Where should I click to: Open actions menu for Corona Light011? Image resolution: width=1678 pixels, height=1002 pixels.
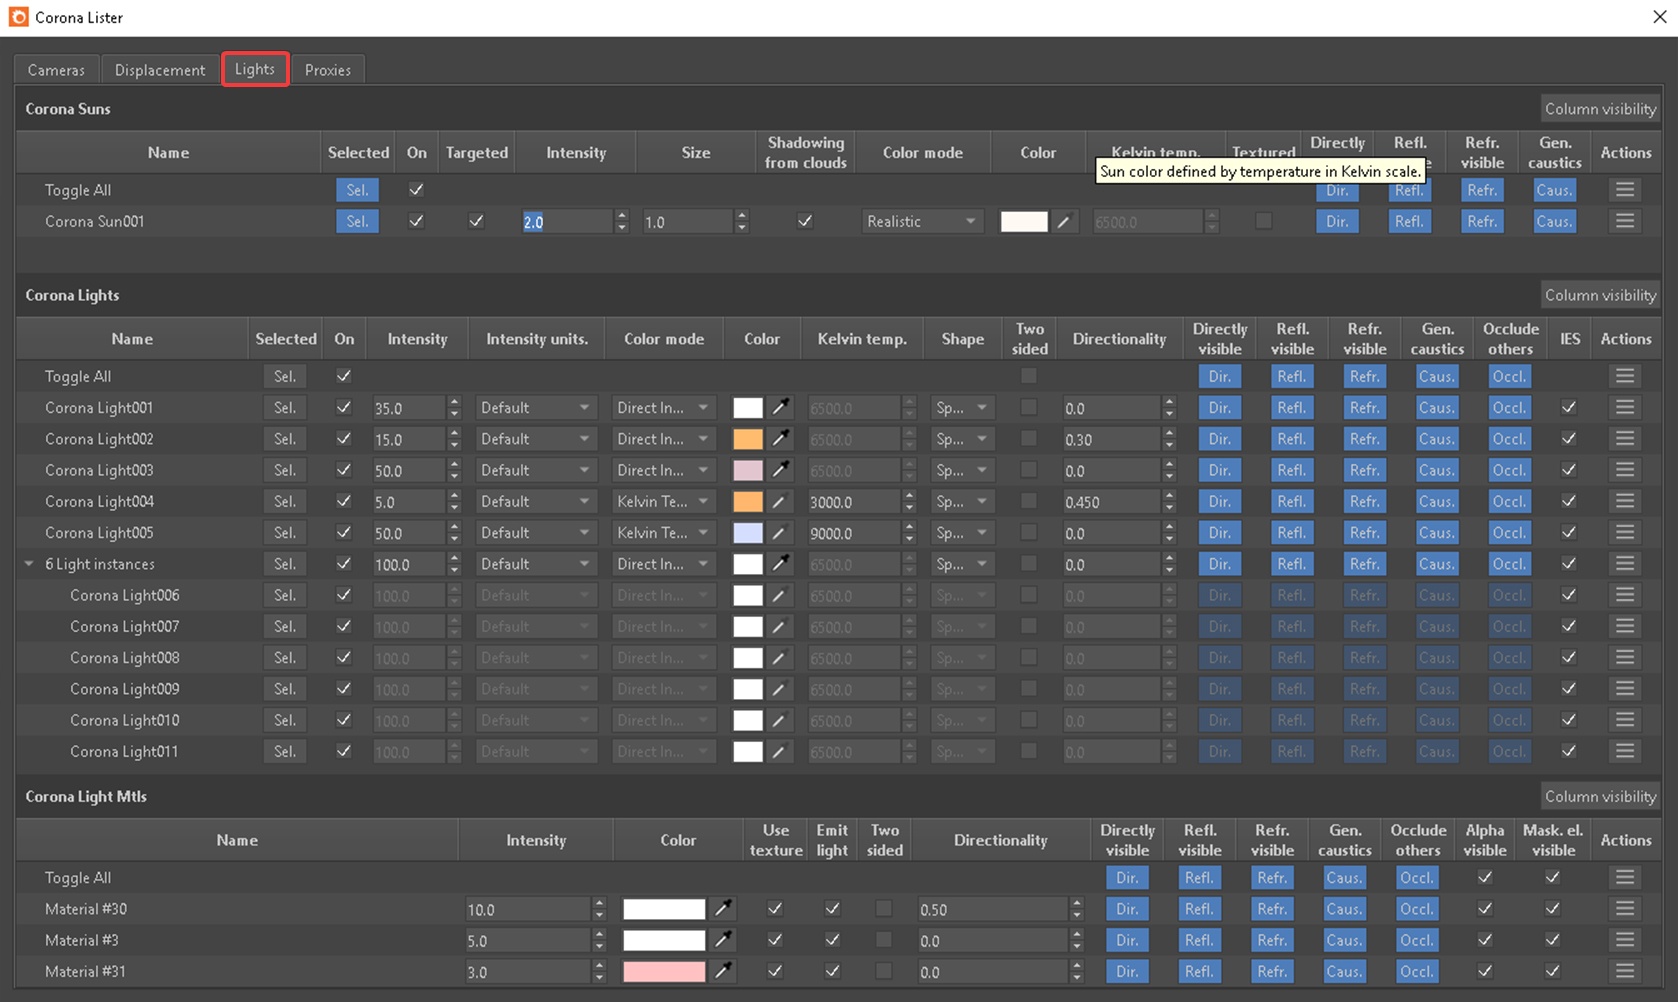pyautogui.click(x=1625, y=751)
